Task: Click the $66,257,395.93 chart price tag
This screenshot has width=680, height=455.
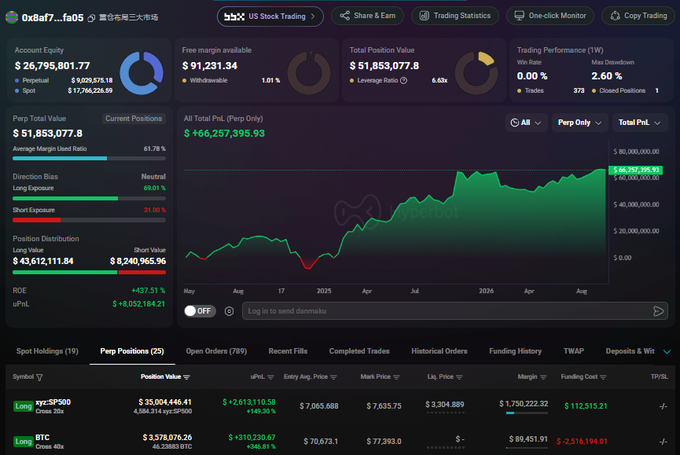Action: pos(635,170)
